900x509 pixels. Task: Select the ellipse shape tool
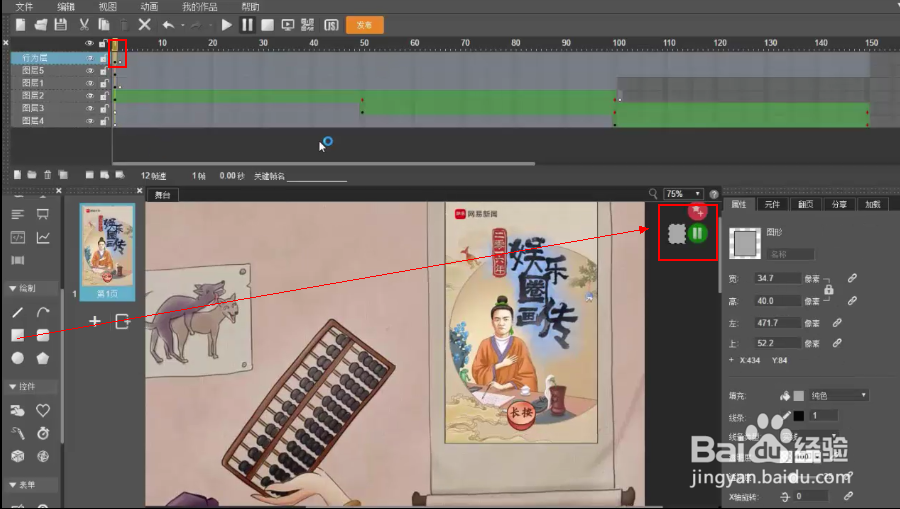18,358
